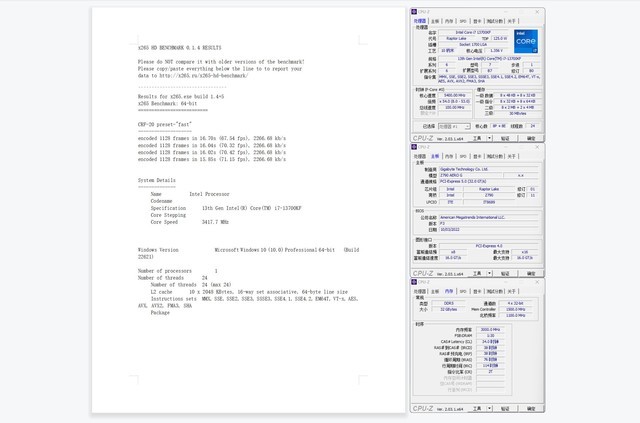Click 验证 button in mainboard window
This screenshot has height=423, width=640.
click(505, 274)
